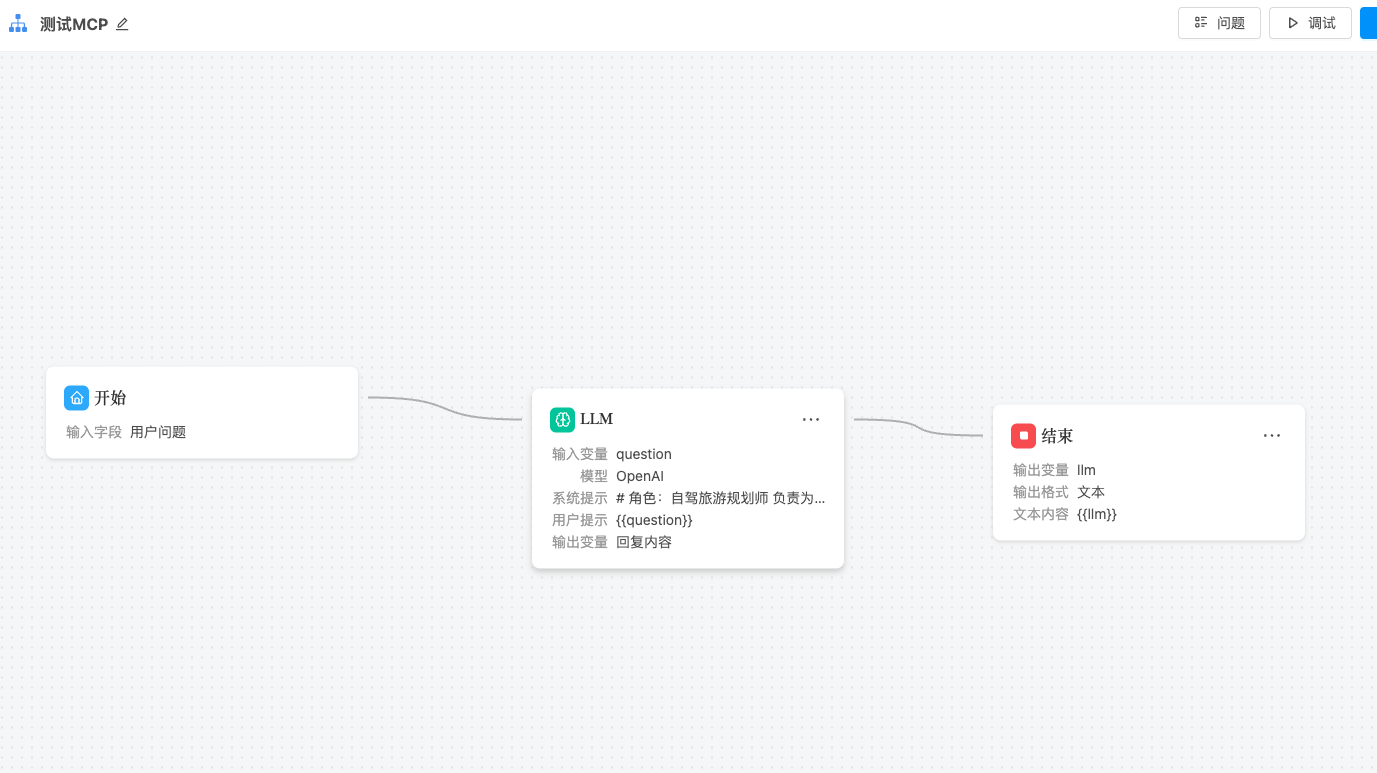Click the 测试MCP workflow title
The height and width of the screenshot is (773, 1377).
[x=74, y=24]
